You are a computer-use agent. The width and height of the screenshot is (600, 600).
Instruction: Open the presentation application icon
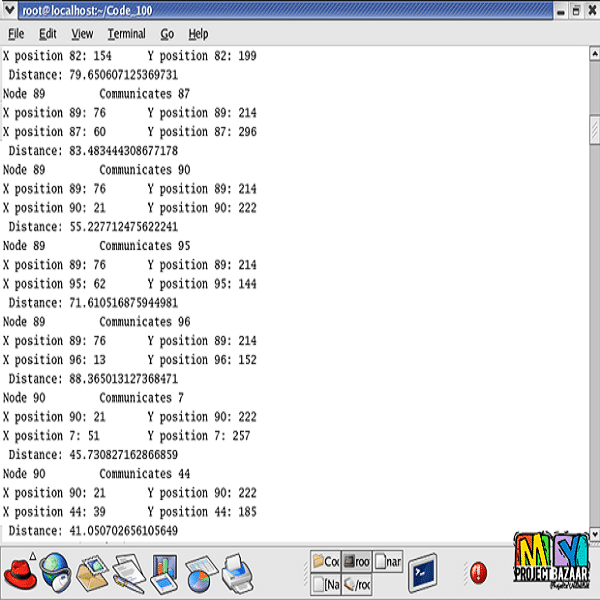pyautogui.click(x=163, y=573)
